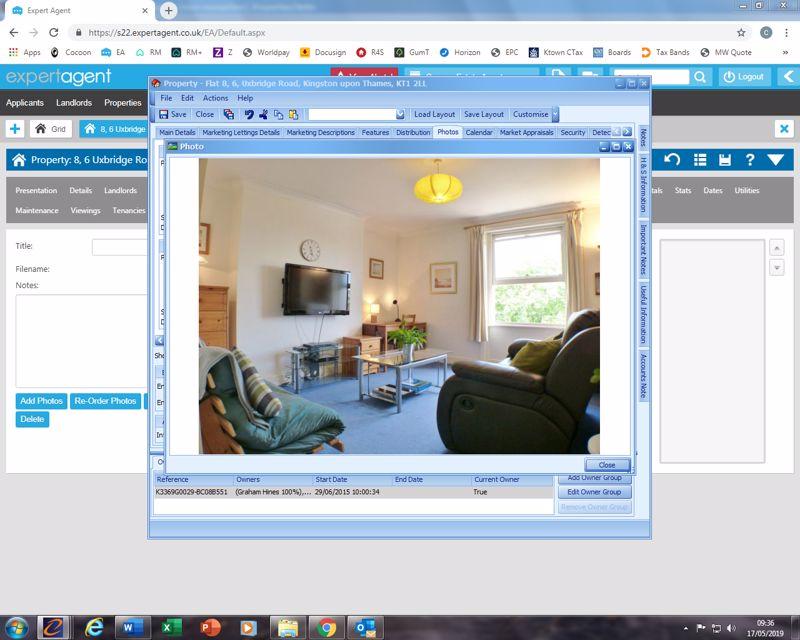Viewport: 800px width, 640px height.
Task: Click the Grid tab with house icon
Action: 51,129
